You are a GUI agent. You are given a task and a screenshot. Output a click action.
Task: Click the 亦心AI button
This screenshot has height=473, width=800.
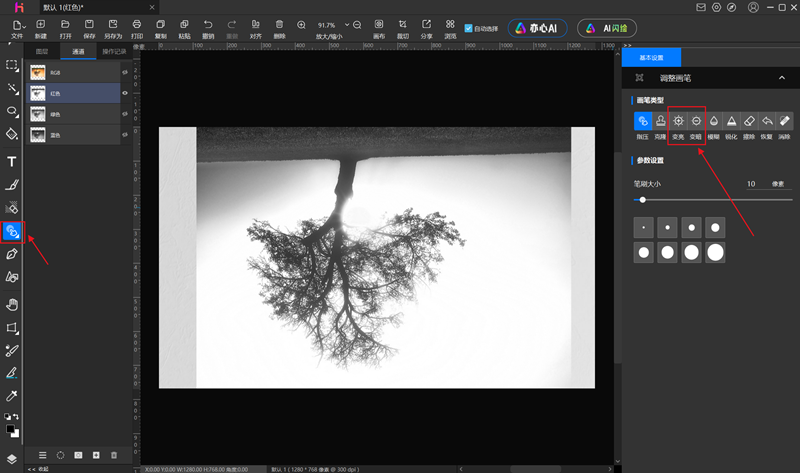539,28
